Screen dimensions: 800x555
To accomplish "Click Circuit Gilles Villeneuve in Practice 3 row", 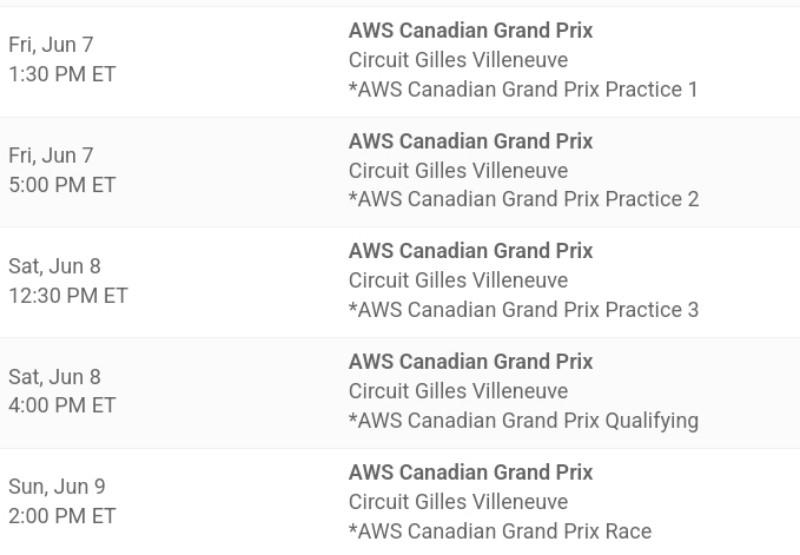I will (x=458, y=281).
